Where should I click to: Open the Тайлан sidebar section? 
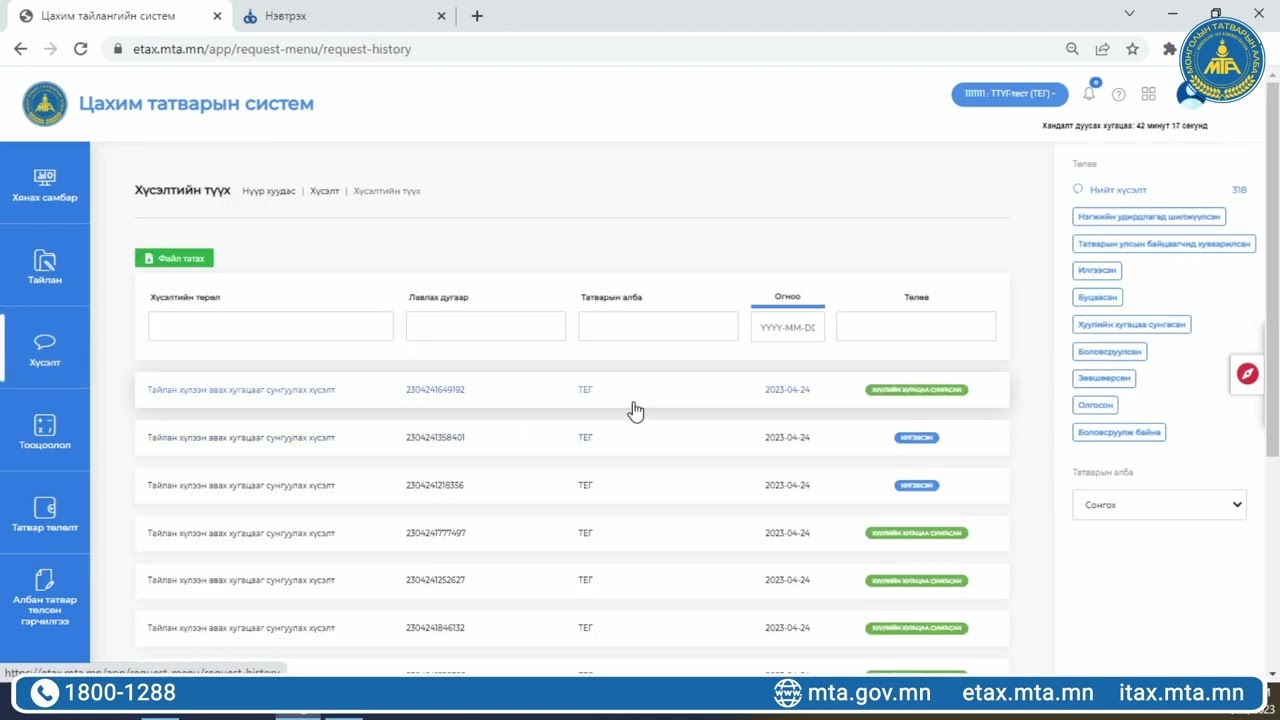44,267
